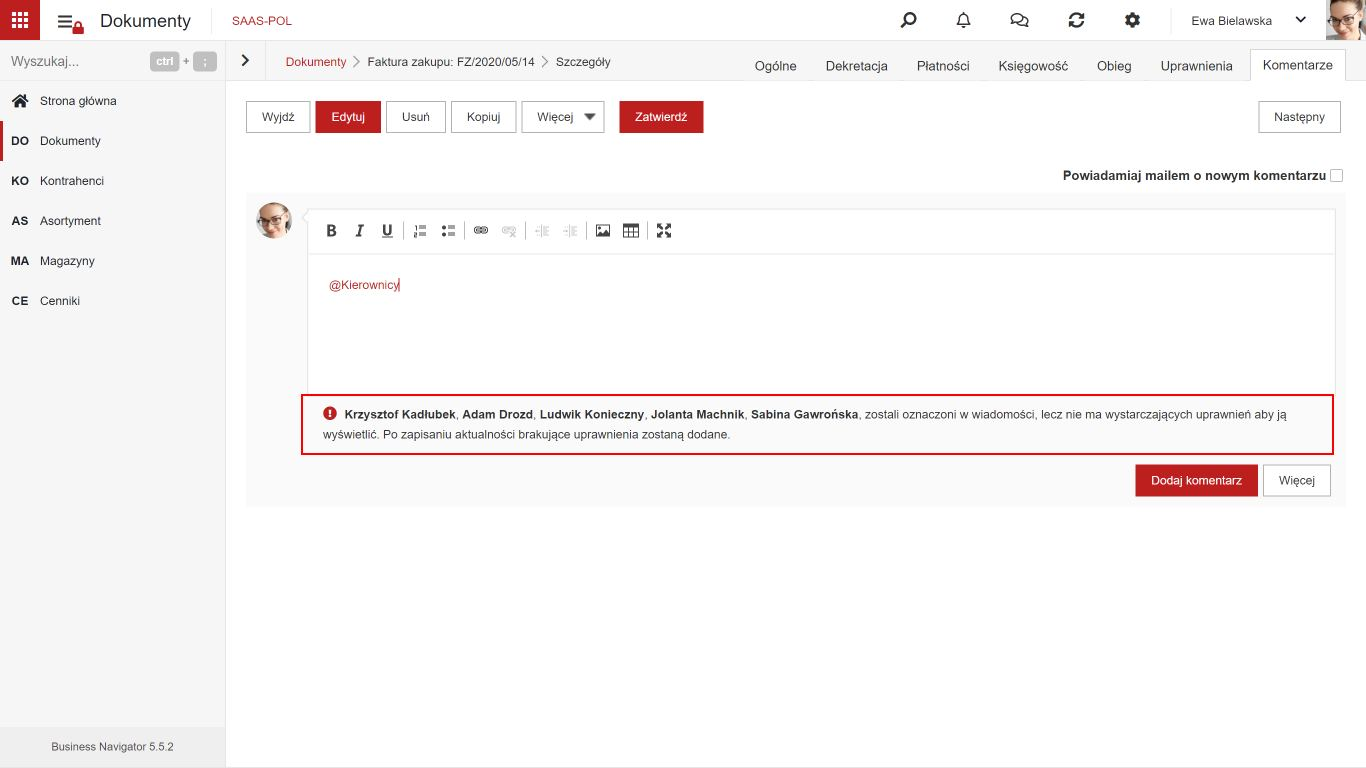Screen dimensions: 1366x768
Task: Insert a table into the comment
Action: (631, 231)
